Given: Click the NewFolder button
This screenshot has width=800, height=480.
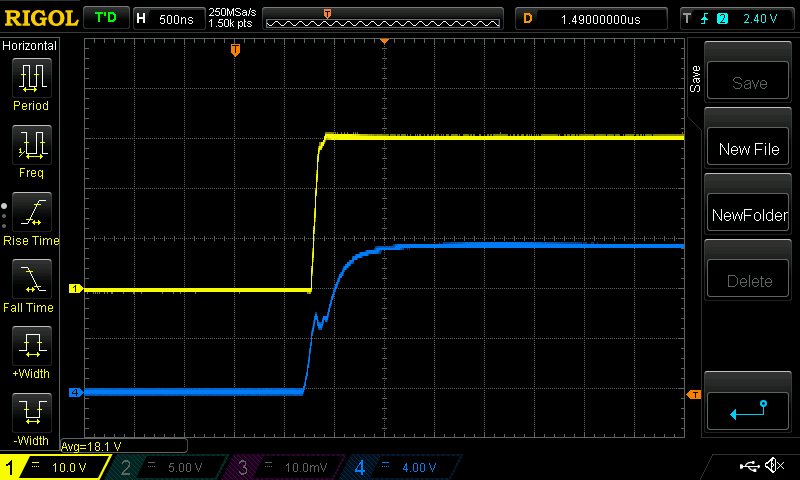Looking at the screenshot, I should [749, 215].
